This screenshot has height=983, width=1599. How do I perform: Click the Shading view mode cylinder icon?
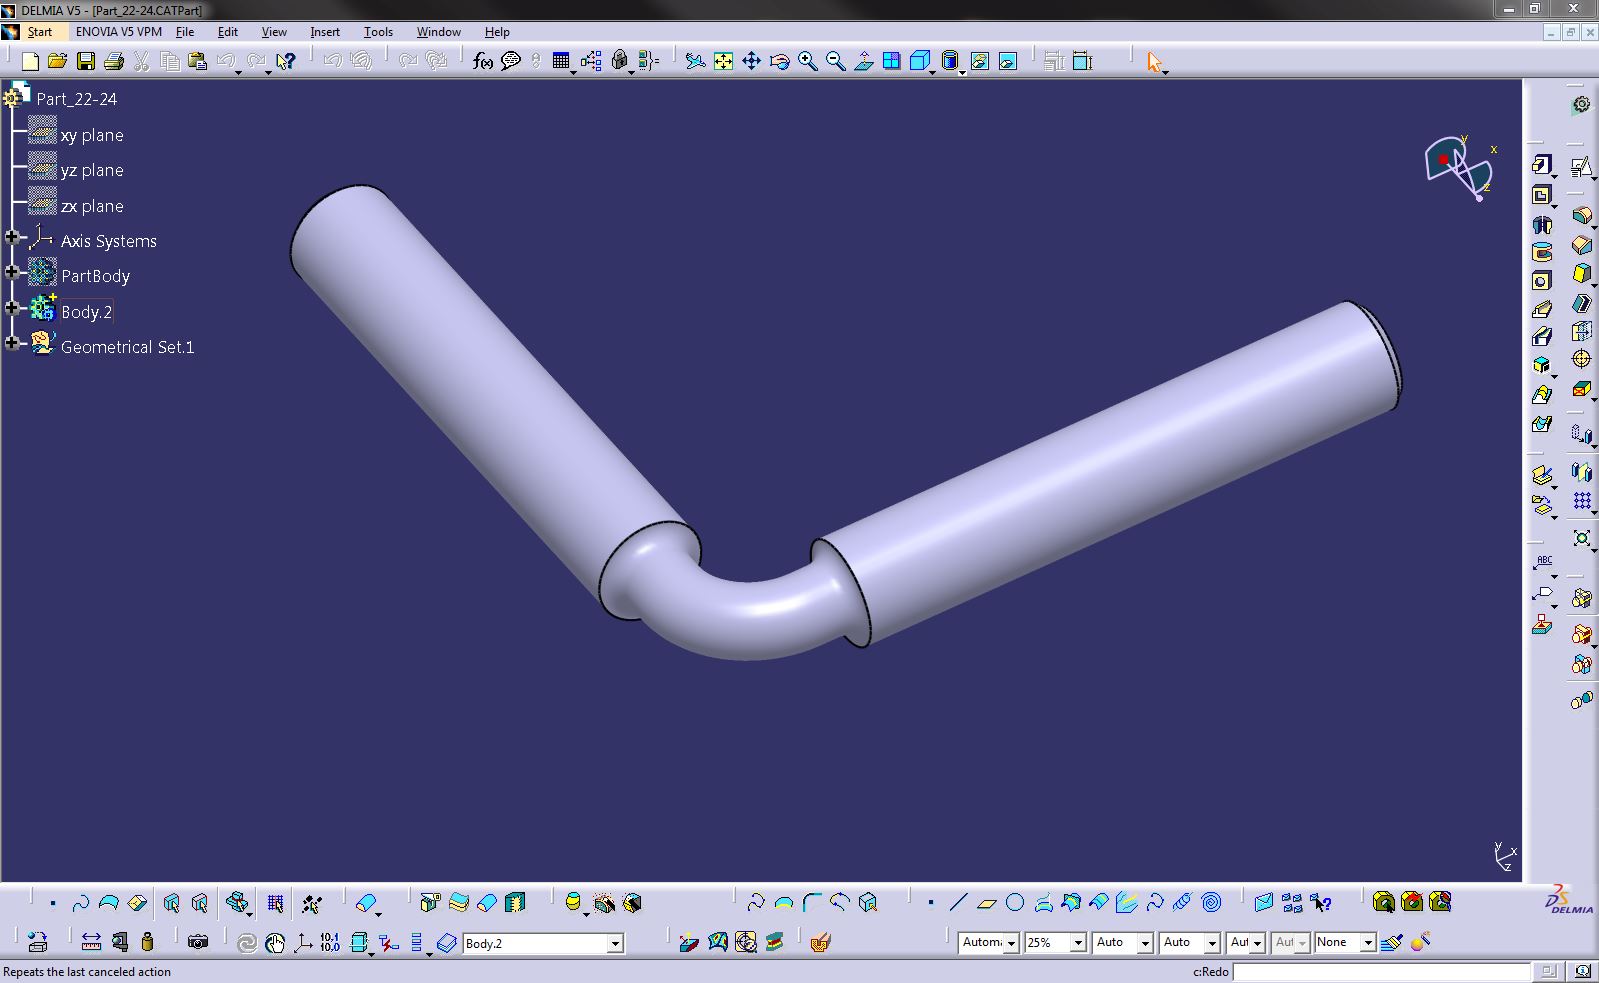click(950, 62)
